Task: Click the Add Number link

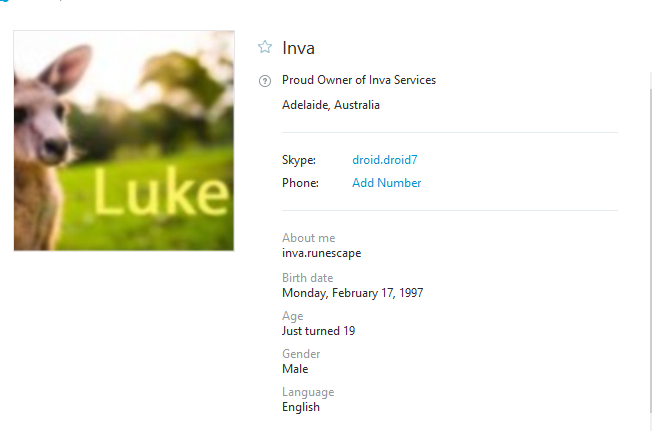Action: pos(386,183)
